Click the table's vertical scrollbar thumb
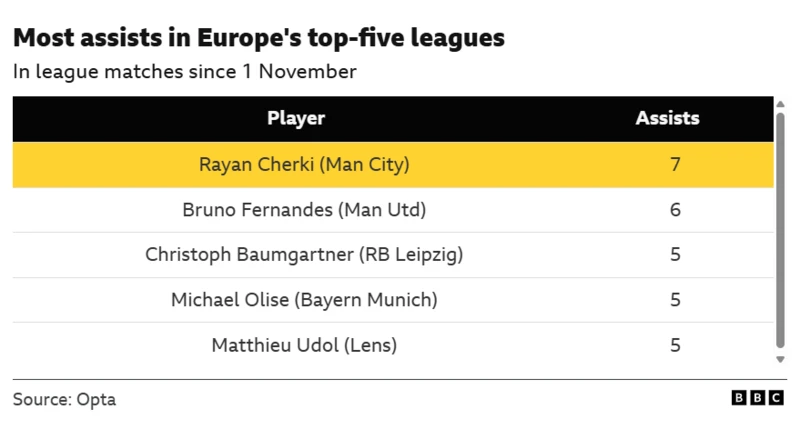This screenshot has width=800, height=429. [780, 230]
